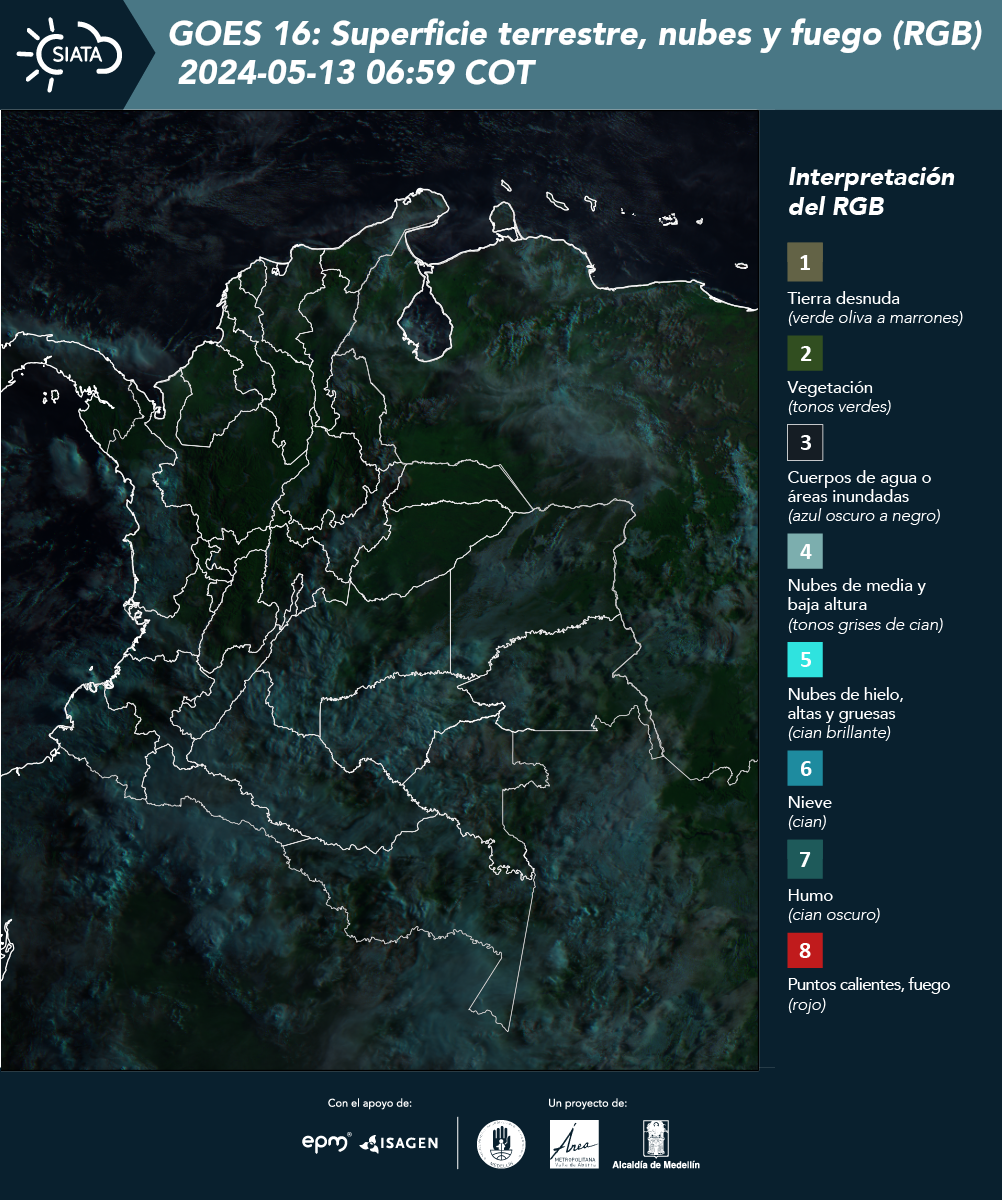Click the text azul oscuro a negro
Image resolution: width=1002 pixels, height=1200 pixels.
click(864, 516)
